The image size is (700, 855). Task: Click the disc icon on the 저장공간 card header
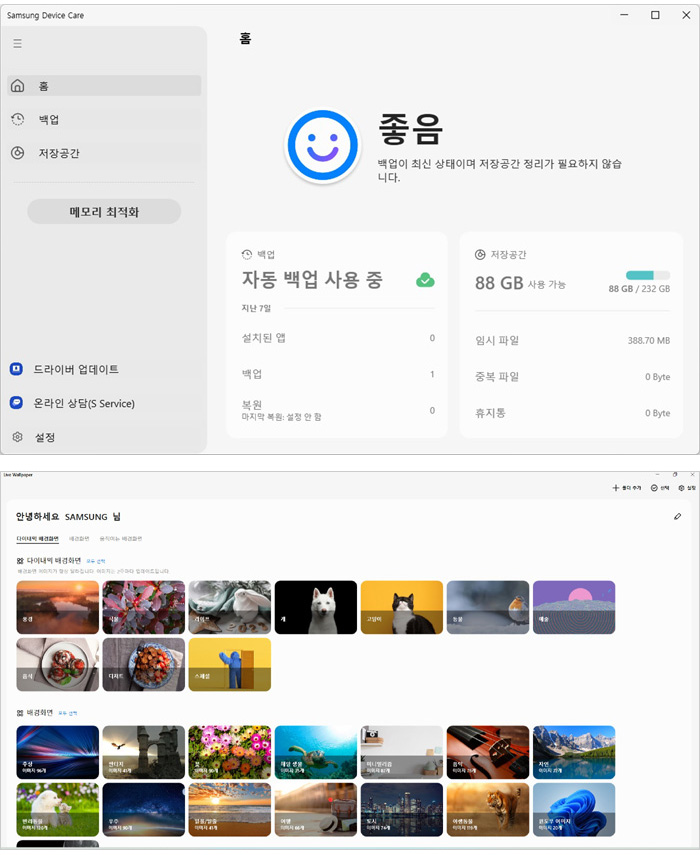(x=480, y=254)
